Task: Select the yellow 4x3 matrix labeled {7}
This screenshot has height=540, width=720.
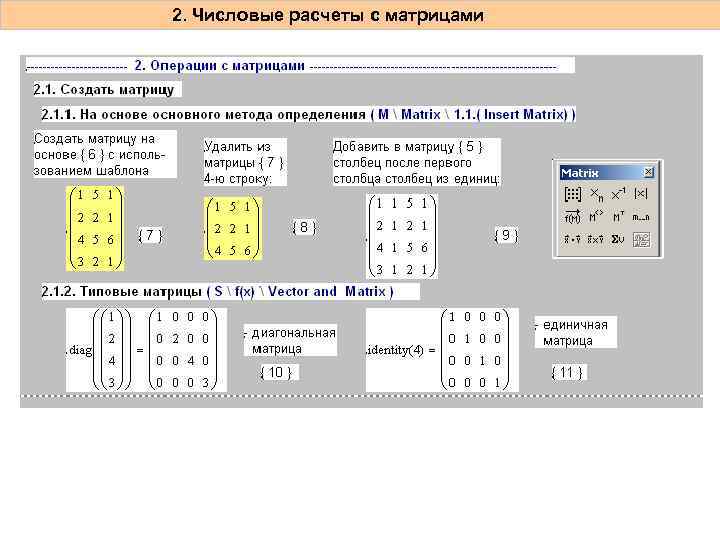Action: click(96, 228)
